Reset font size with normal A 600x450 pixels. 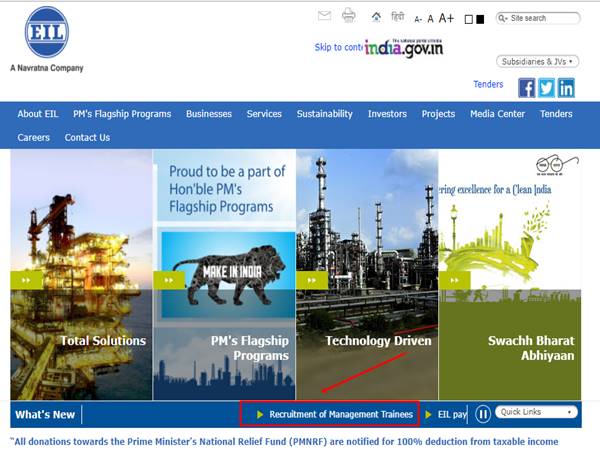click(x=430, y=18)
